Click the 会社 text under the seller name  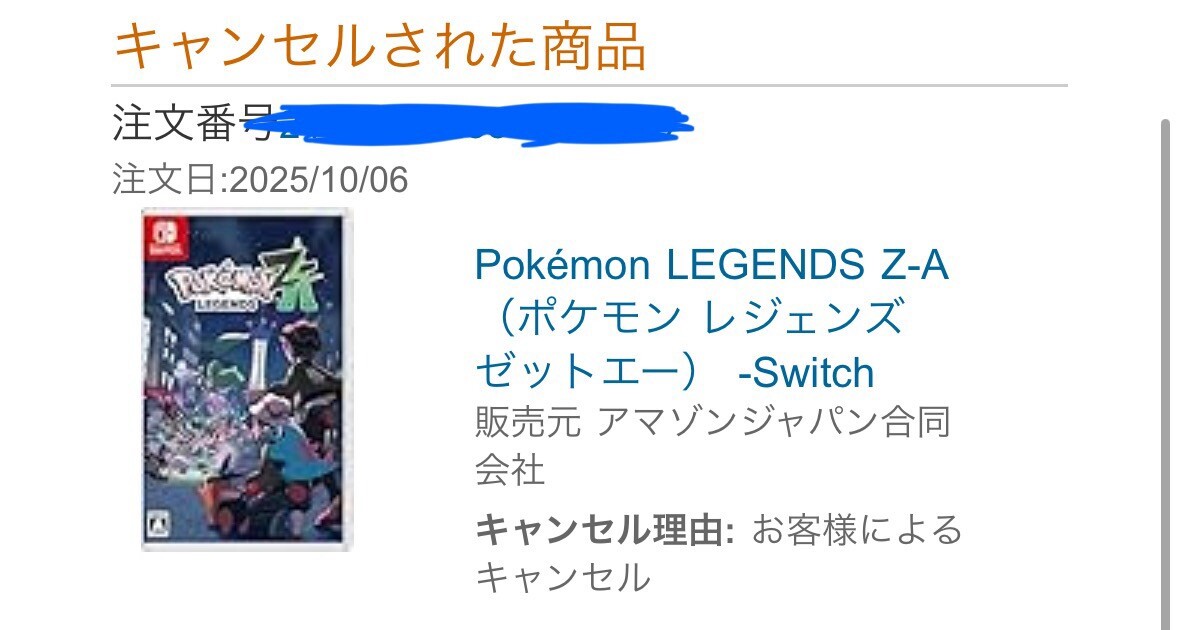(x=510, y=470)
